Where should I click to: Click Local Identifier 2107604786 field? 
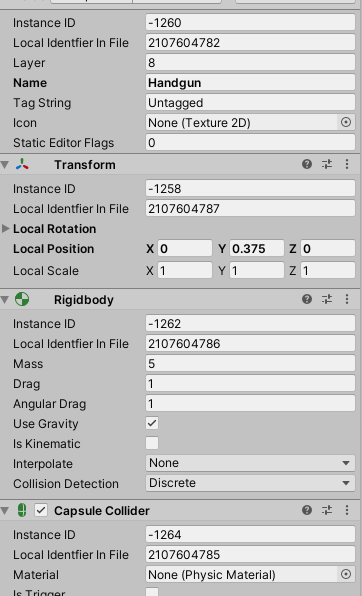[250, 344]
